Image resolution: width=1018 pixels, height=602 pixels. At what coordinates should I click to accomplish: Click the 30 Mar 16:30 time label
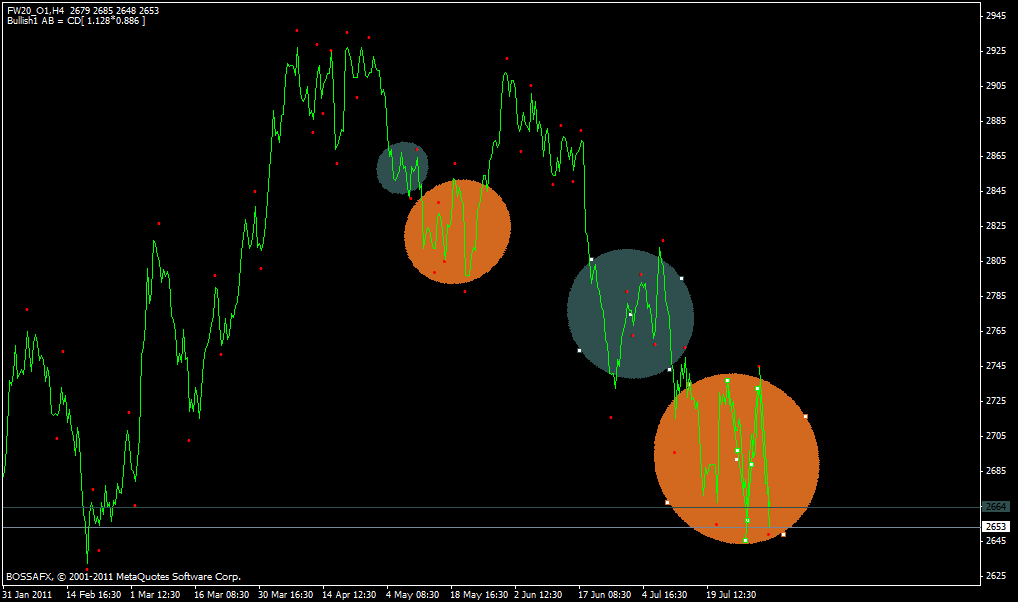tap(286, 595)
